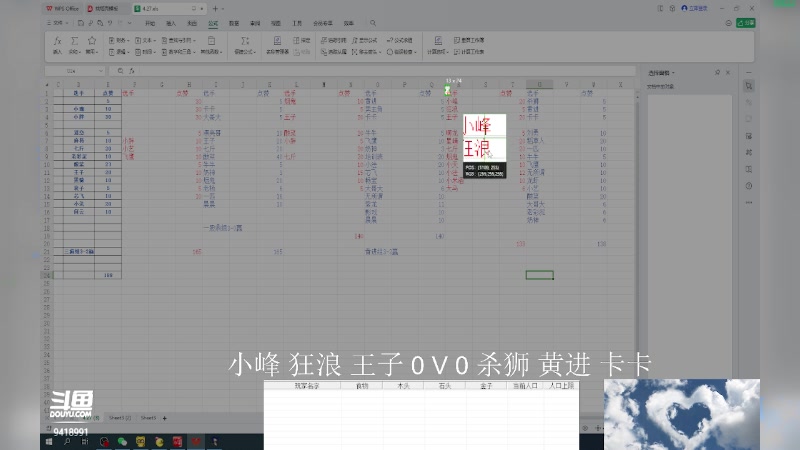Viewport: 800px width, 450px height.
Task: Click the AutoSum sigma icon
Action: pos(74,41)
